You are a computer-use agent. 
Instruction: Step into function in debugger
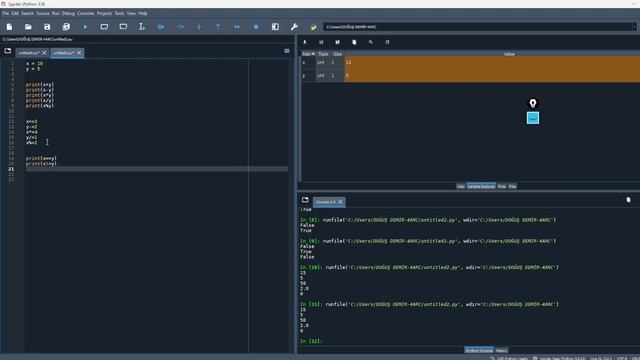coord(199,27)
